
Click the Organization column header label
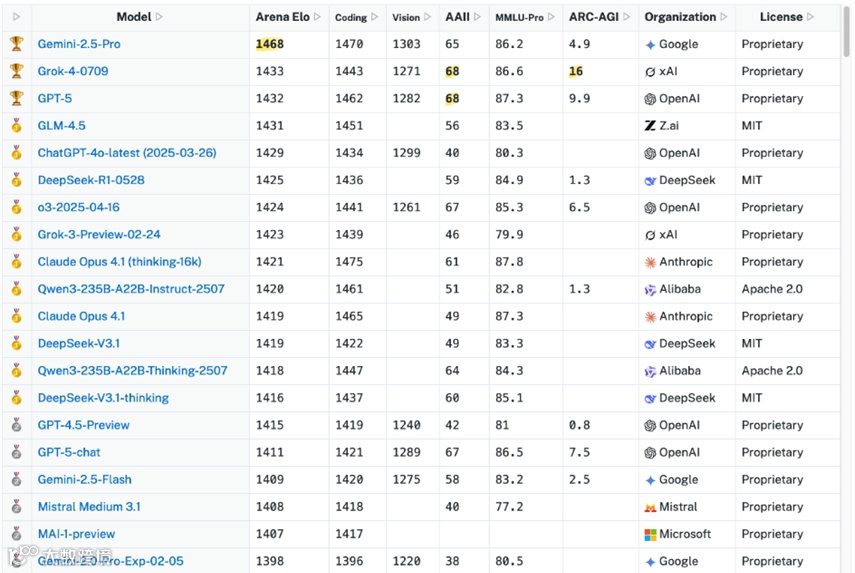[680, 17]
